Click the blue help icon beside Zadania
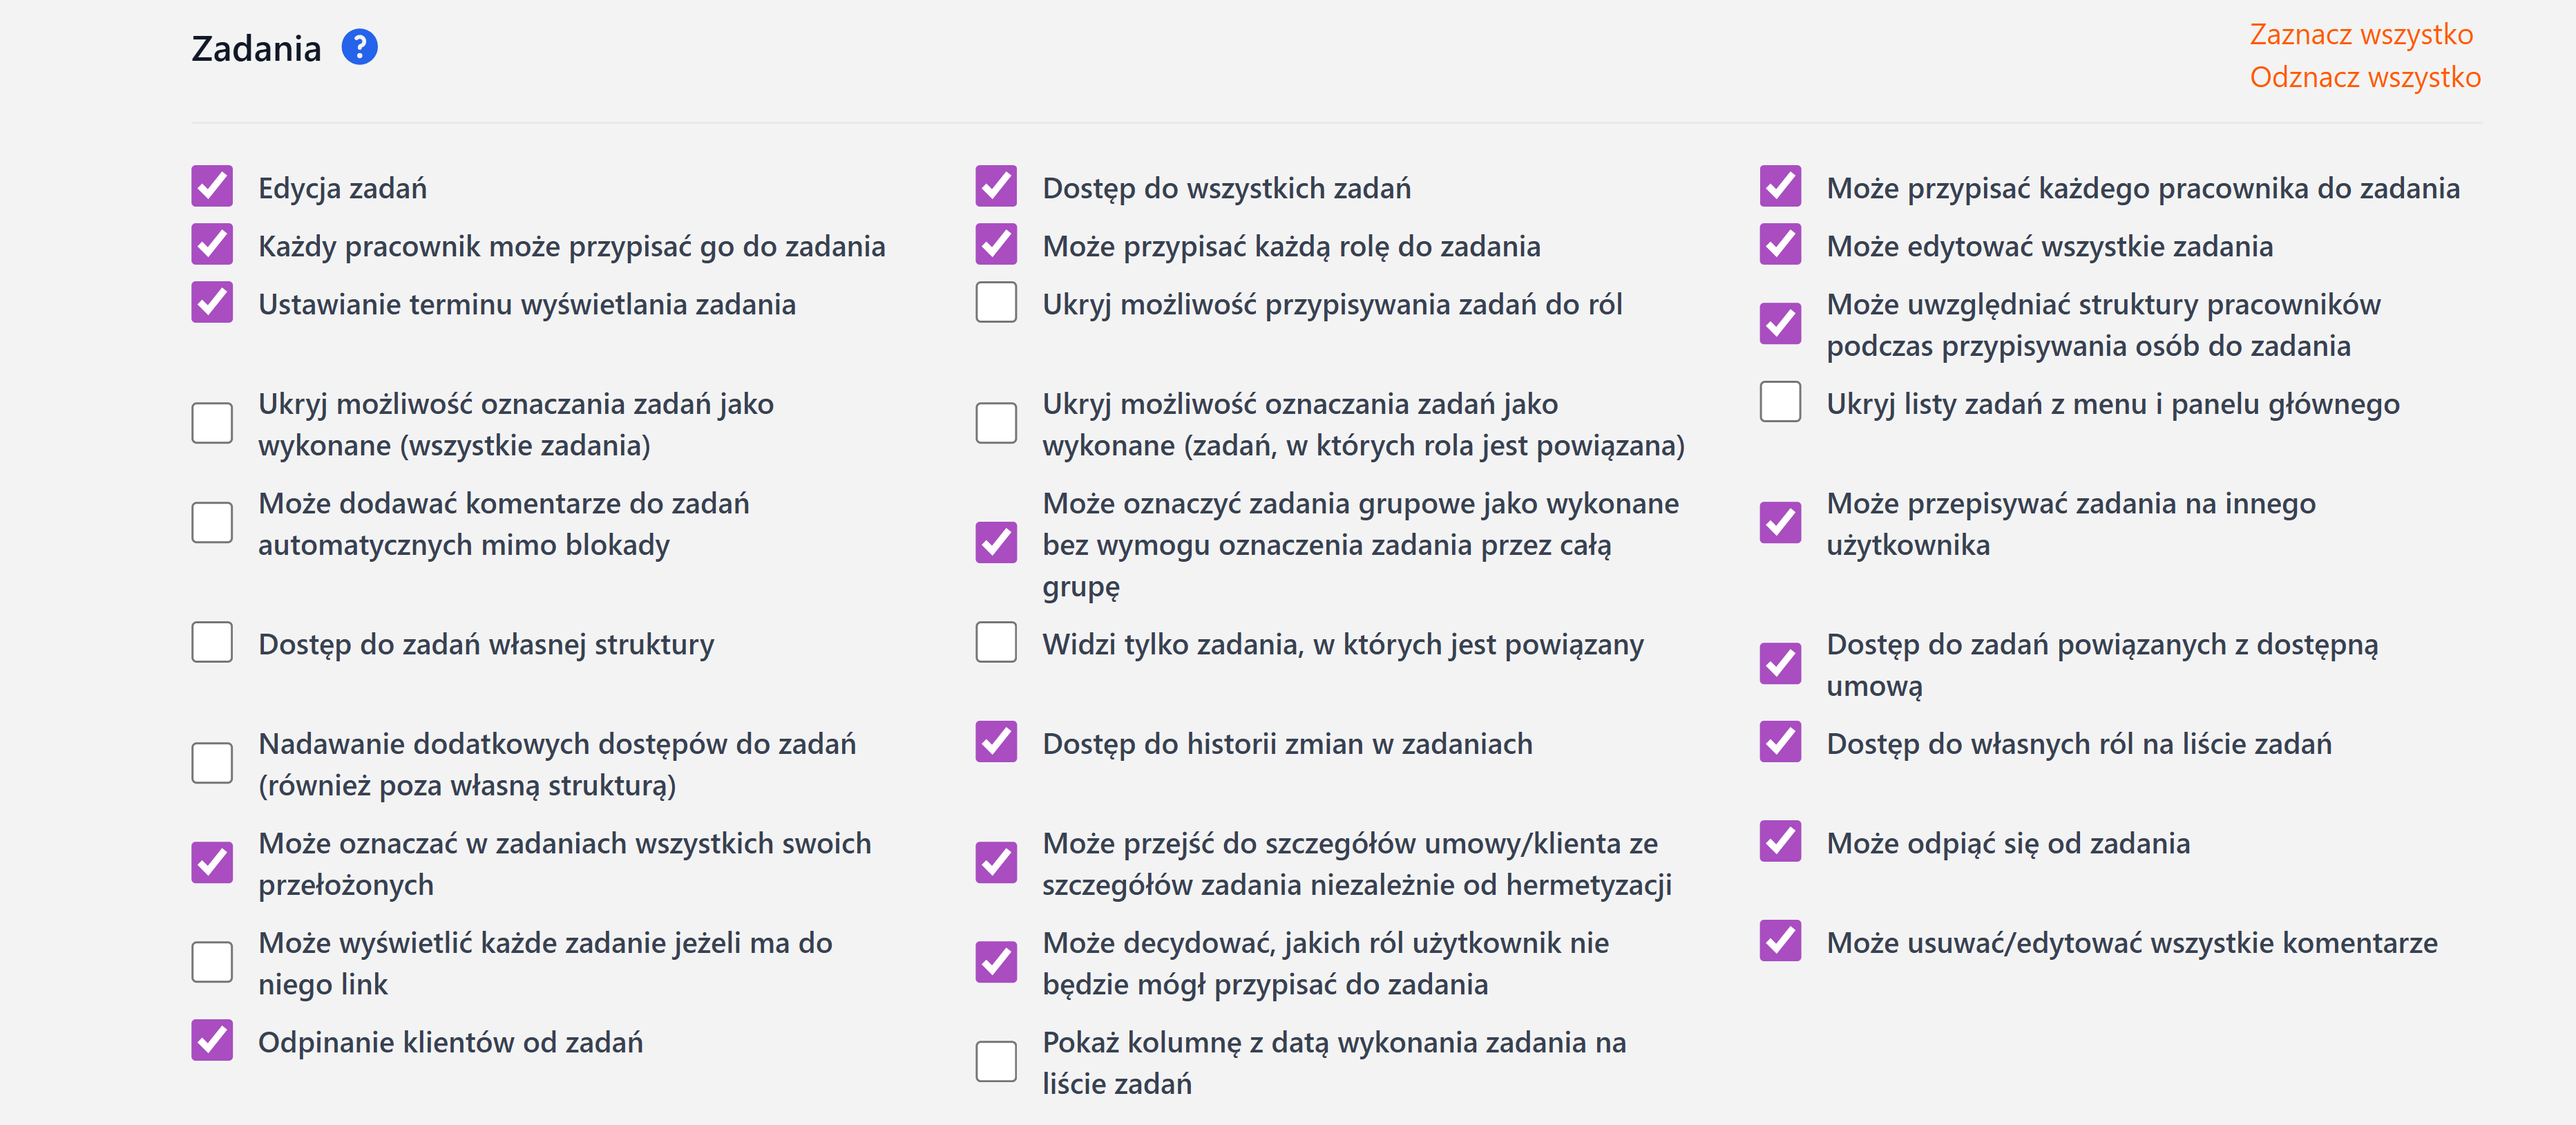 (x=359, y=47)
